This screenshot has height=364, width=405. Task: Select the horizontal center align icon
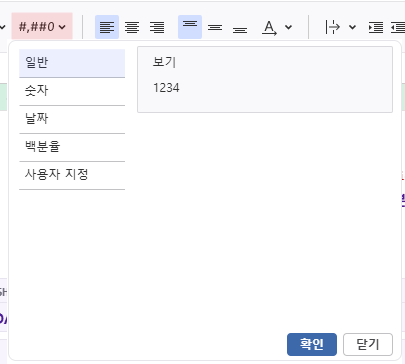[x=132, y=27]
